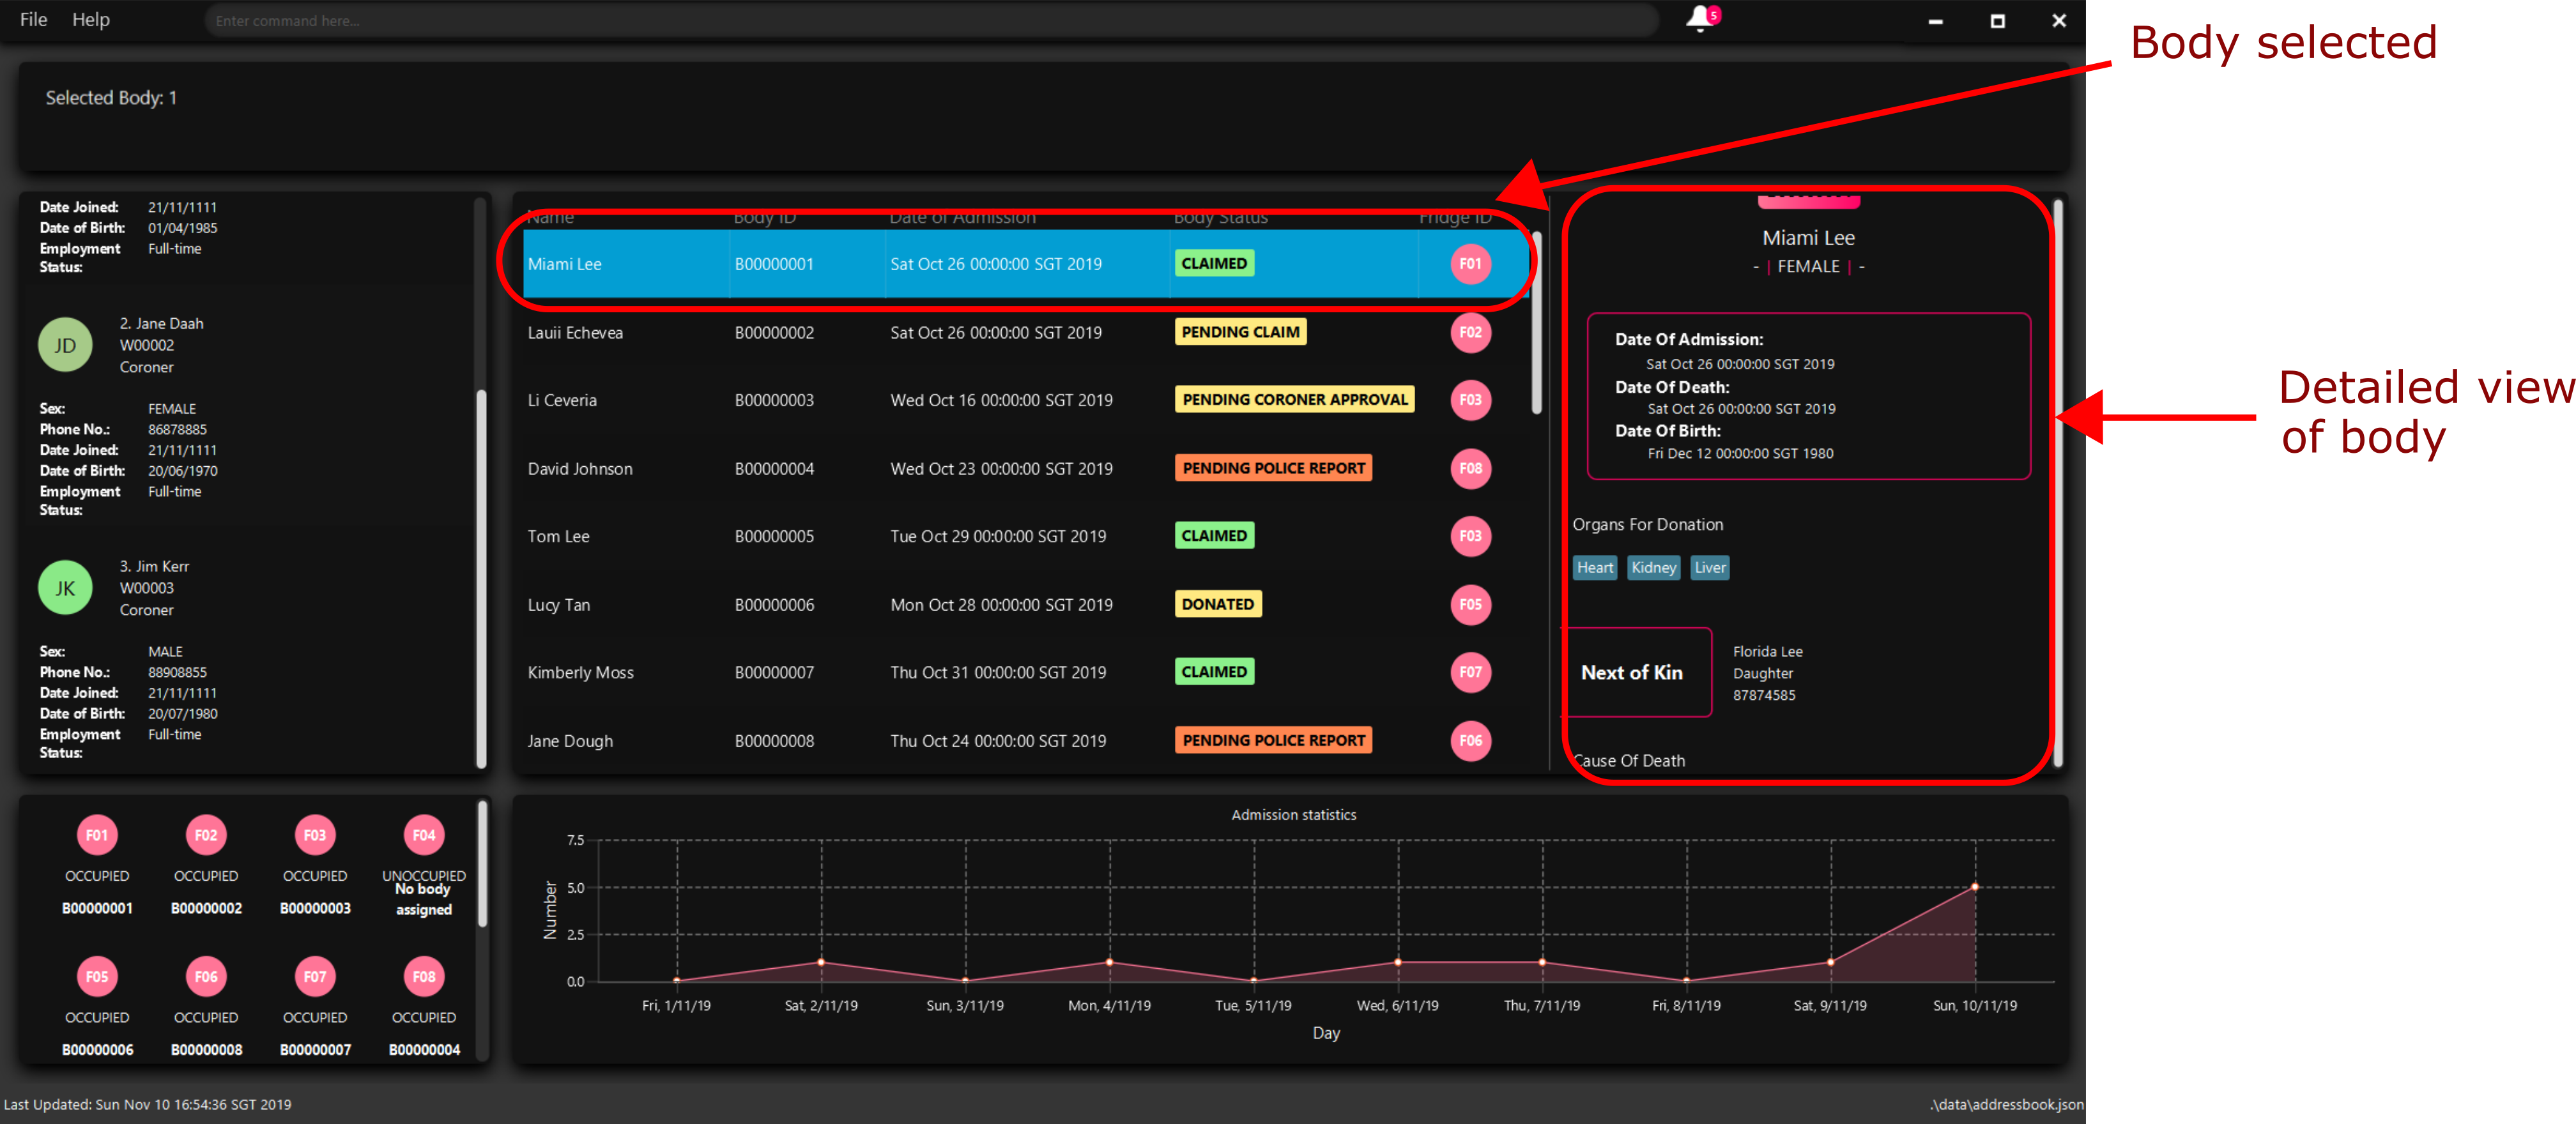
Task: Click fridge badge F08 in David Johnson row
Action: 1470,468
